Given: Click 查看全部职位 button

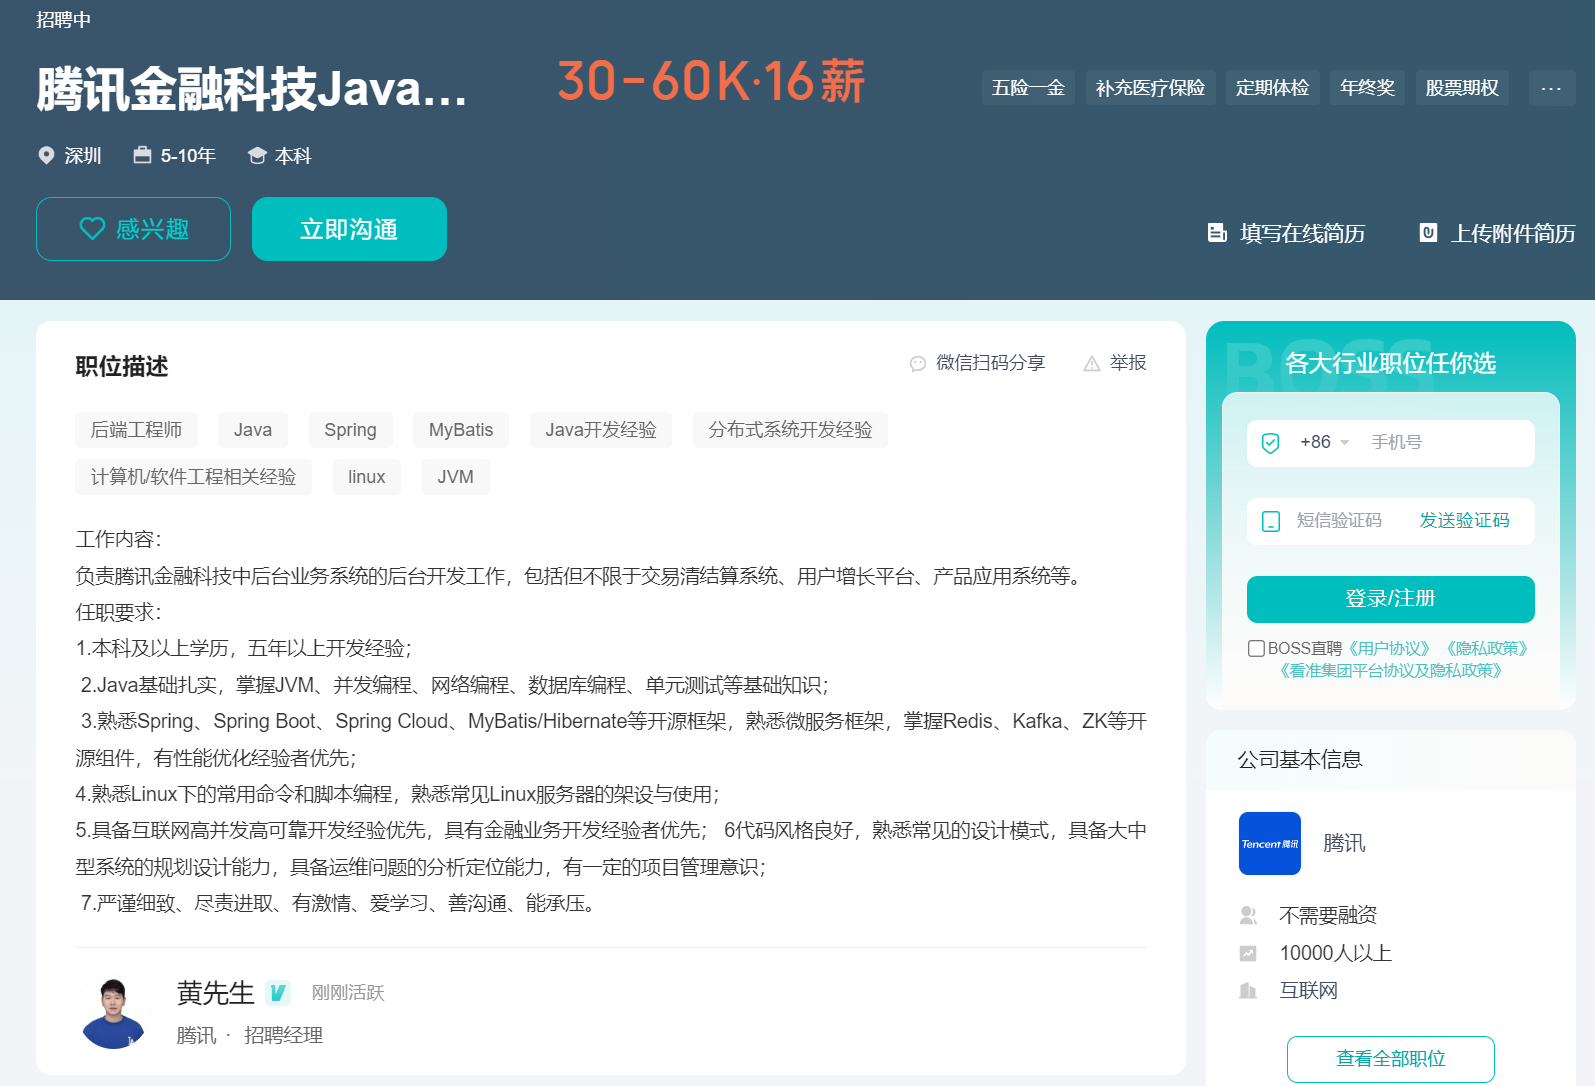Looking at the screenshot, I should click(x=1390, y=1059).
